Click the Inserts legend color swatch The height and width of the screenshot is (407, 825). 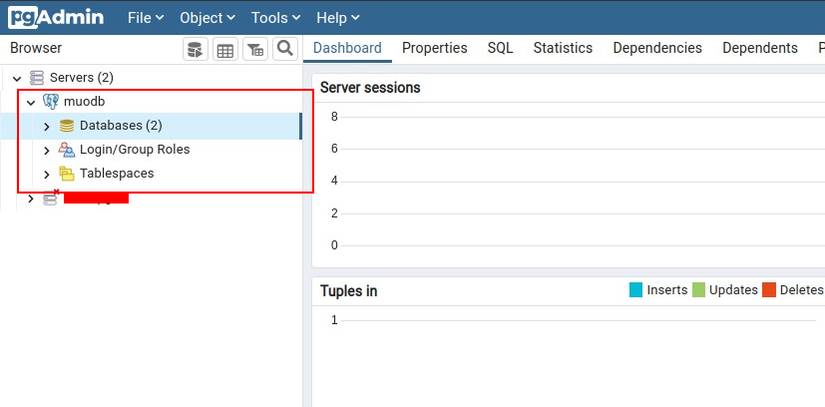[x=636, y=290]
